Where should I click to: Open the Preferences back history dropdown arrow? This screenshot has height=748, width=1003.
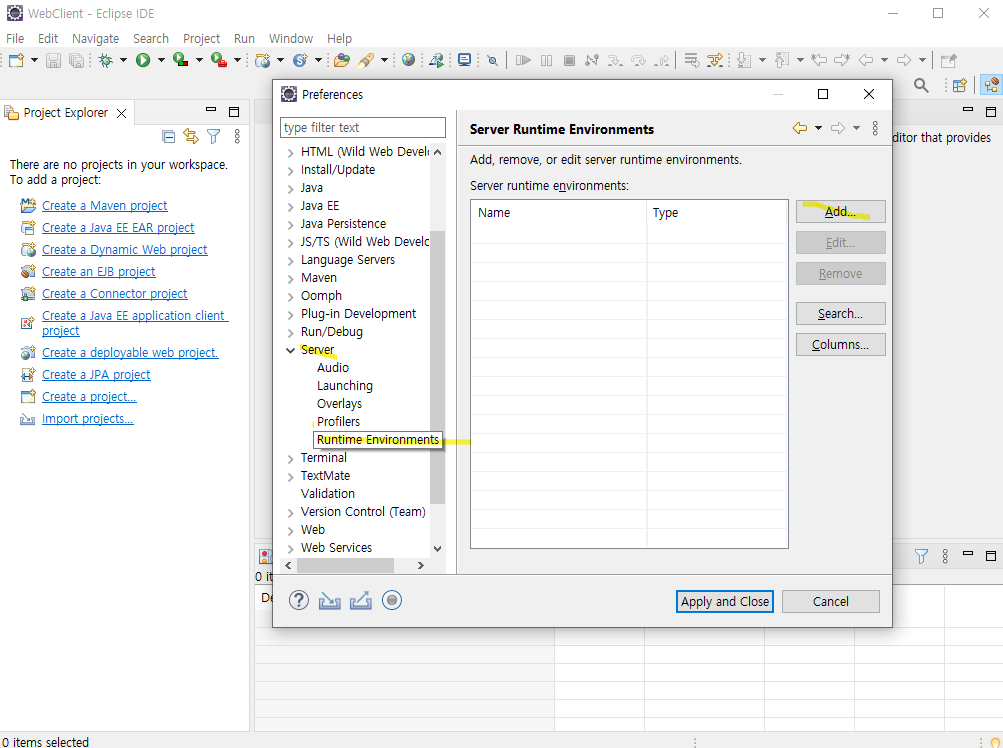tap(818, 128)
